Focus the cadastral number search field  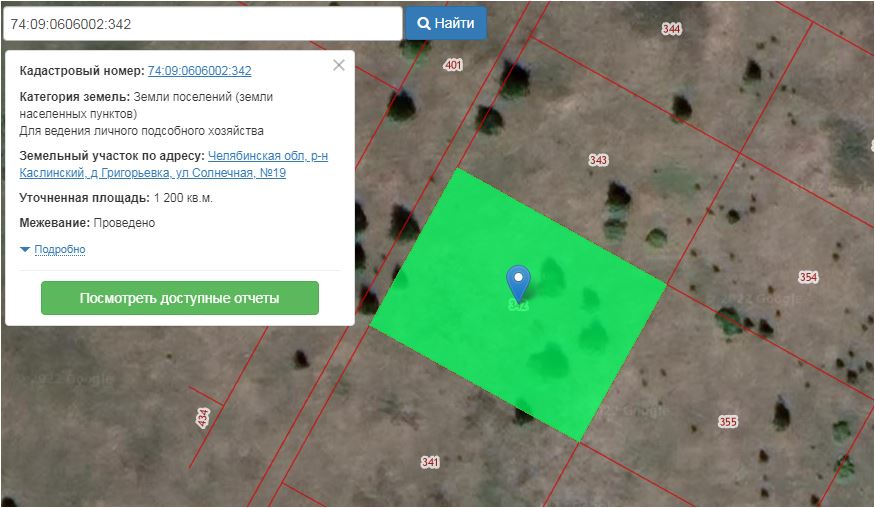pyautogui.click(x=203, y=24)
